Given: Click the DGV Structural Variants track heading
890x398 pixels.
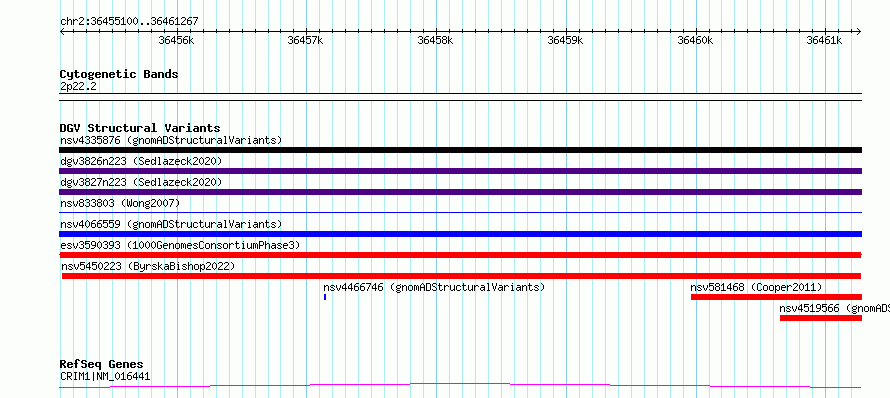Looking at the screenshot, I should [x=140, y=128].
